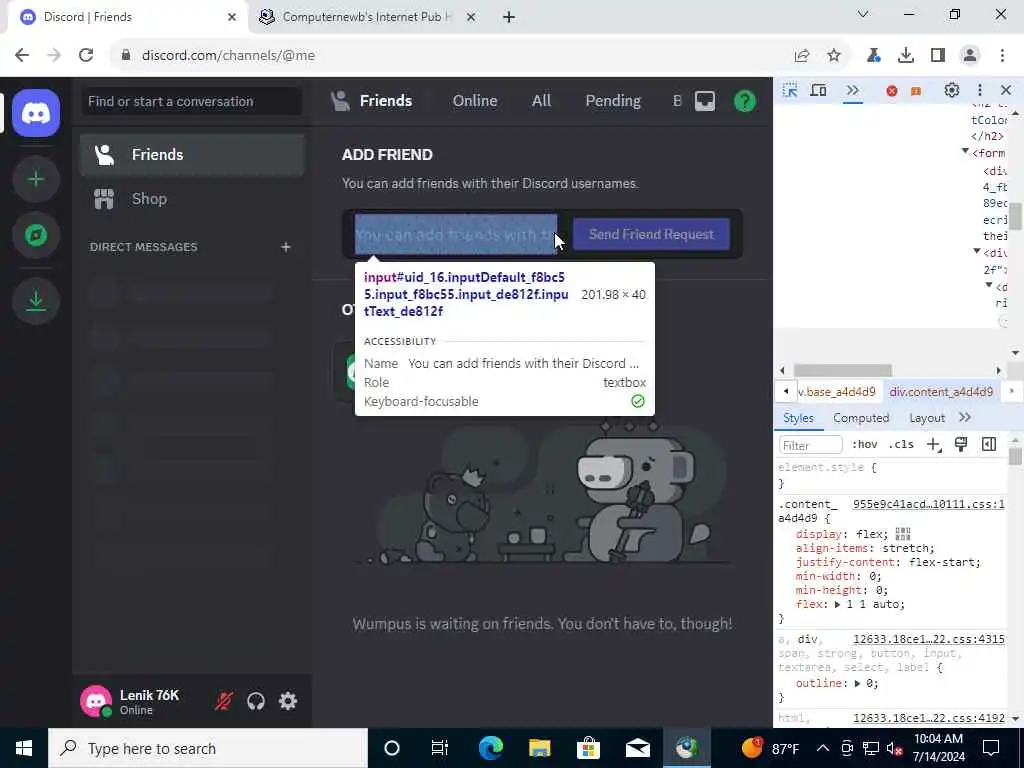Toggle deafen with the headphones icon
Image resolution: width=1024 pixels, height=768 pixels.
click(256, 701)
